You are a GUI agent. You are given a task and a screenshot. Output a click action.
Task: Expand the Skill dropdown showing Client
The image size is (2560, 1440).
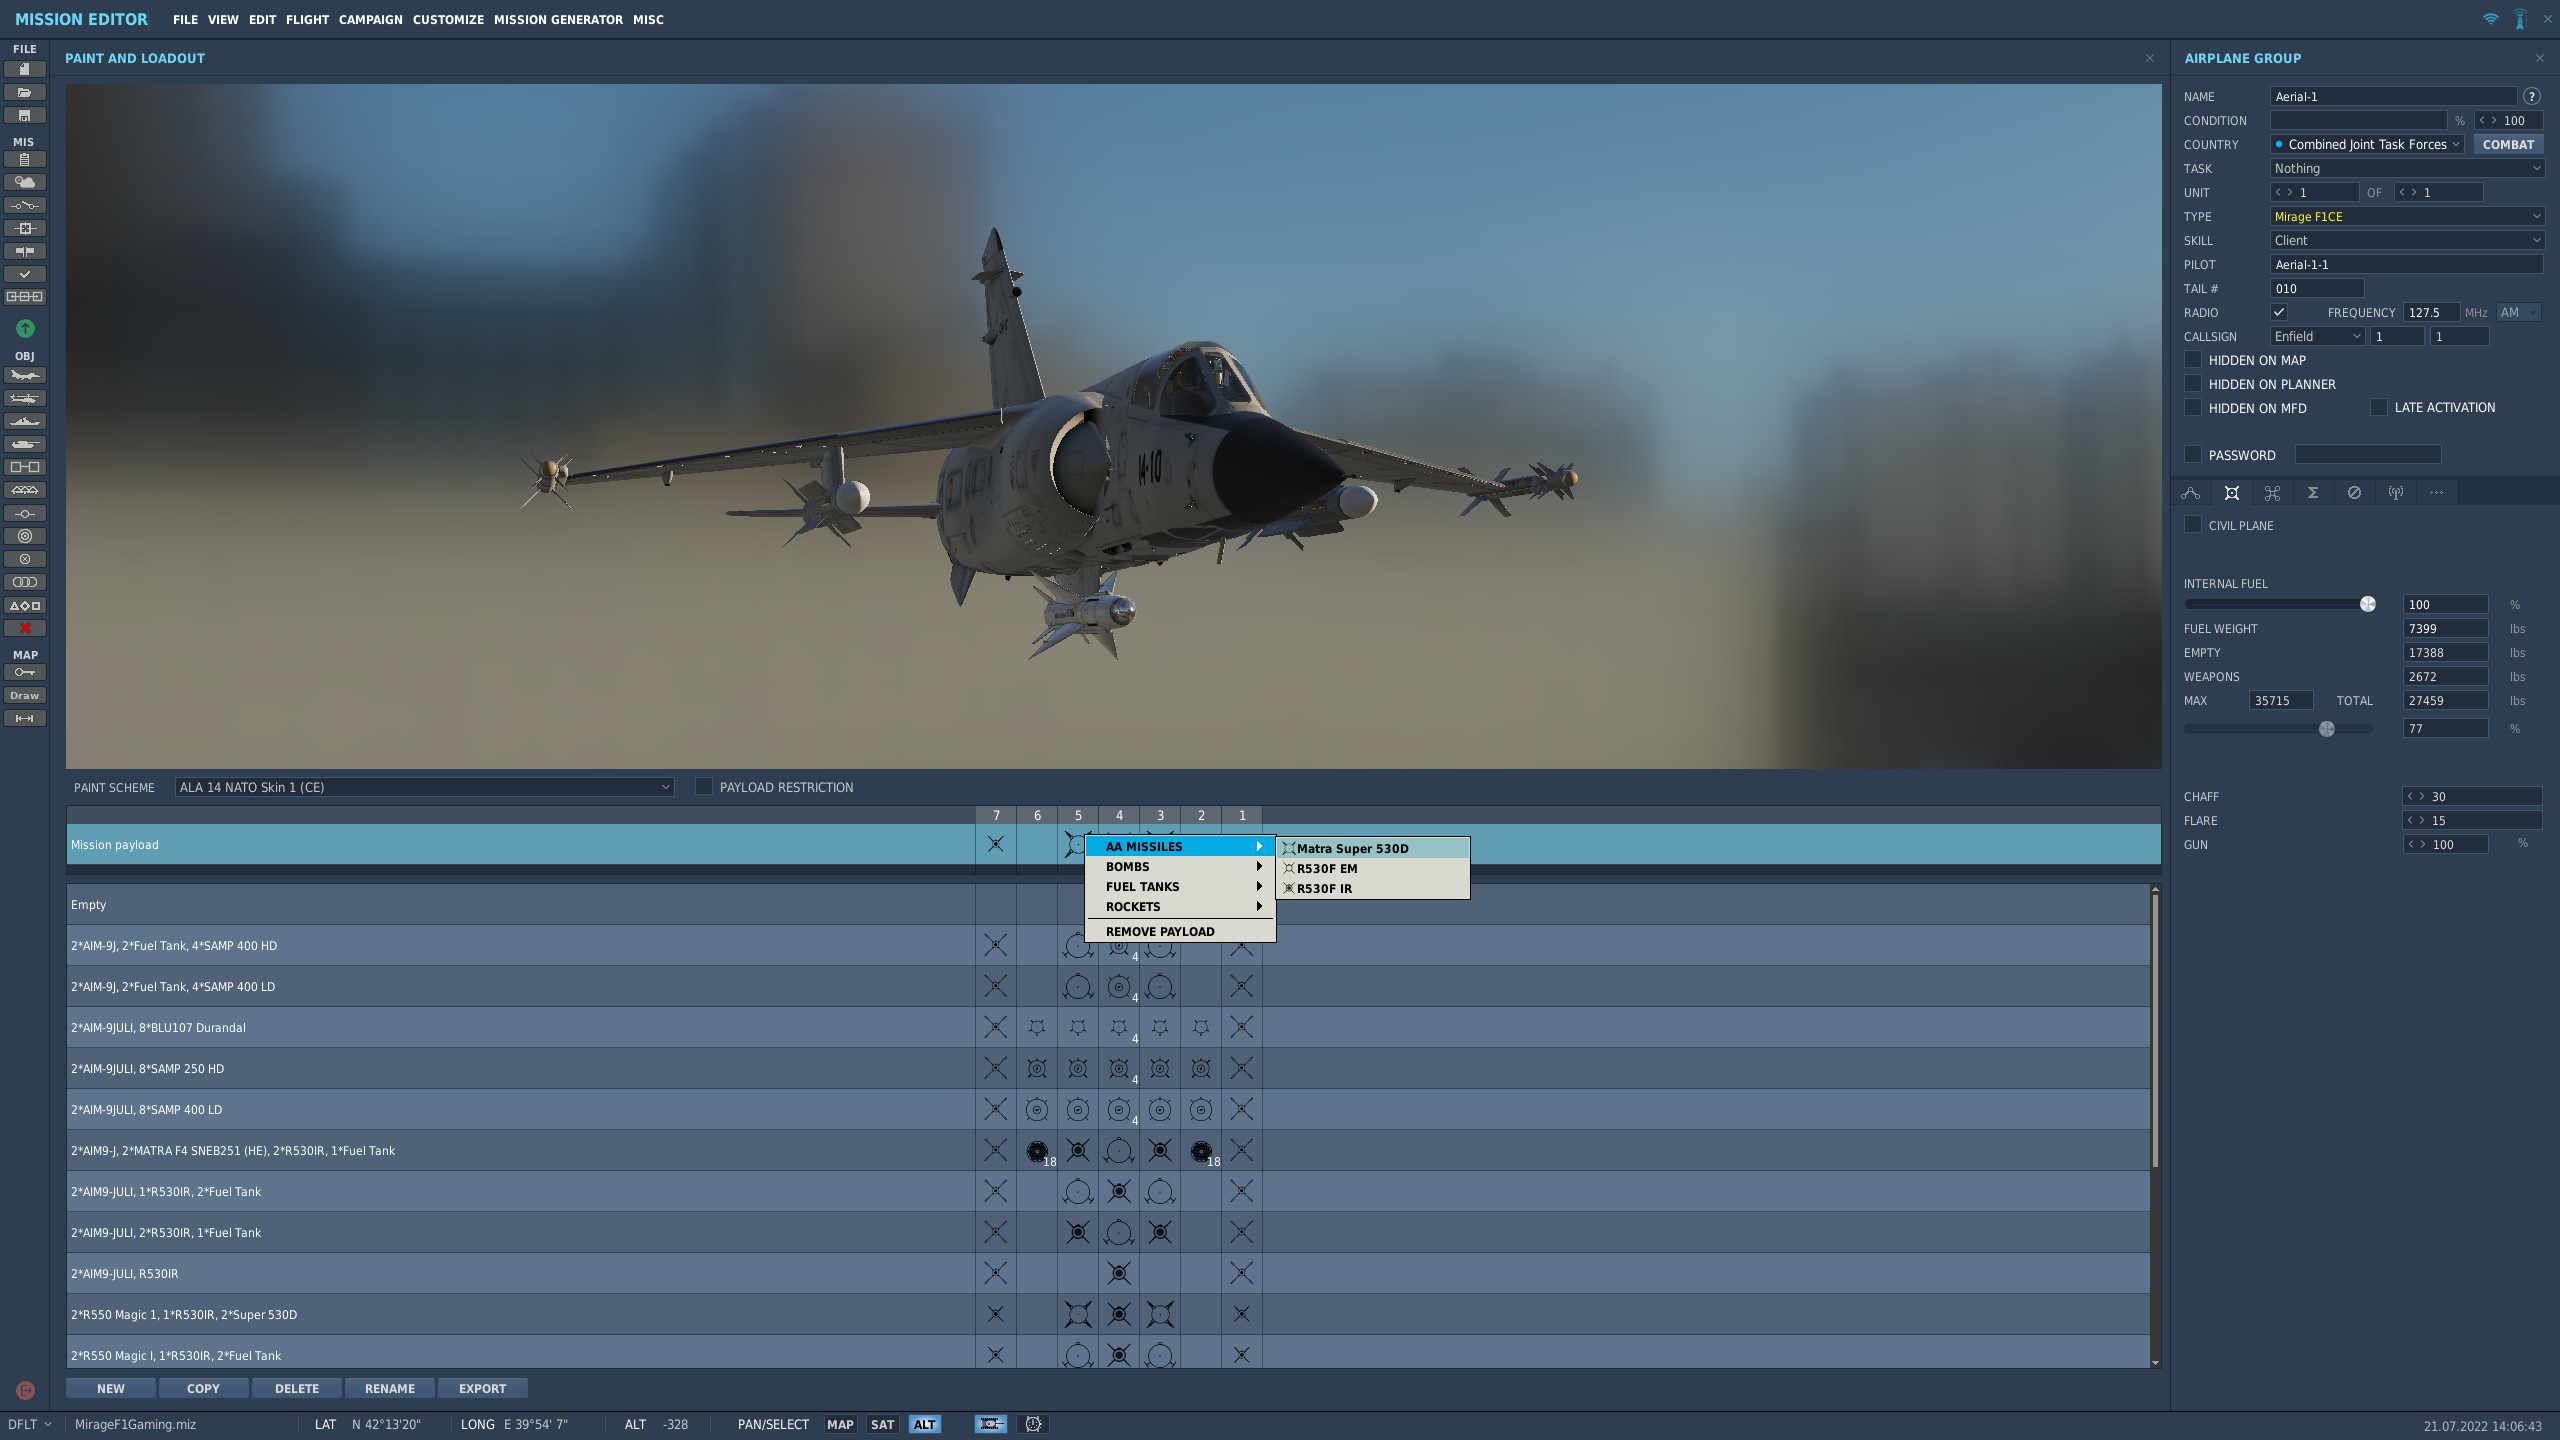coord(2406,240)
